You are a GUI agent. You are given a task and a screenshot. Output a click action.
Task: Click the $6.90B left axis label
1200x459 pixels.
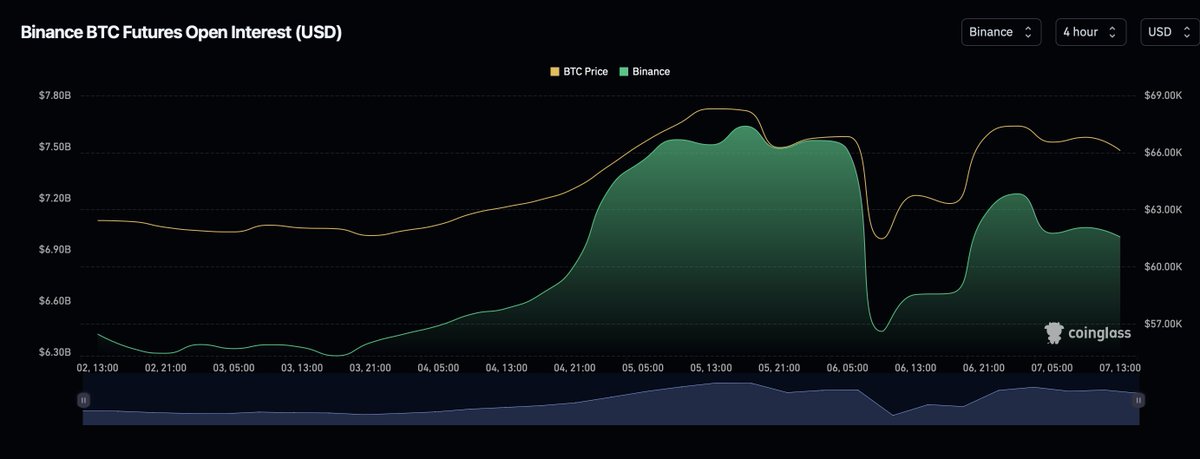click(x=54, y=249)
